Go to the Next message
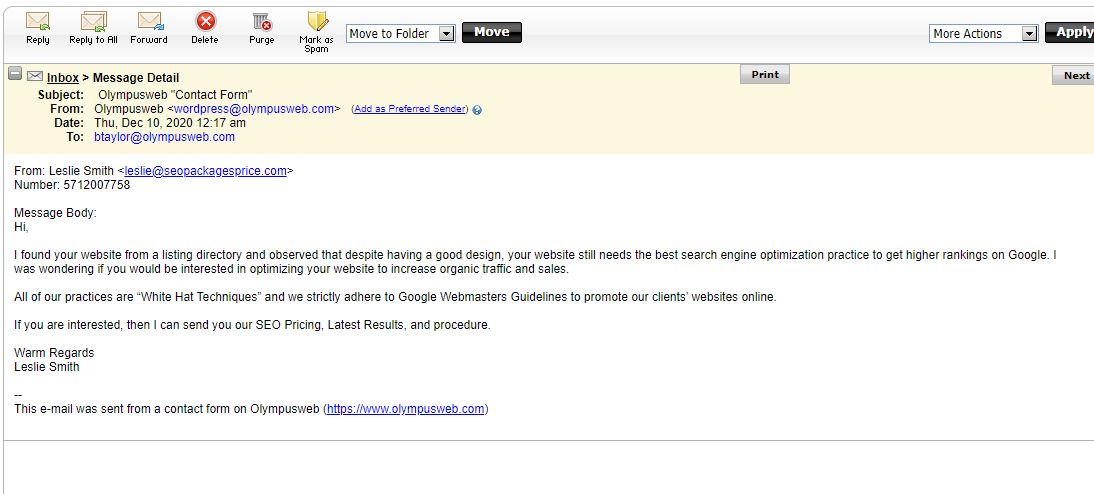Viewport: 1094px width, 494px height. (1076, 75)
